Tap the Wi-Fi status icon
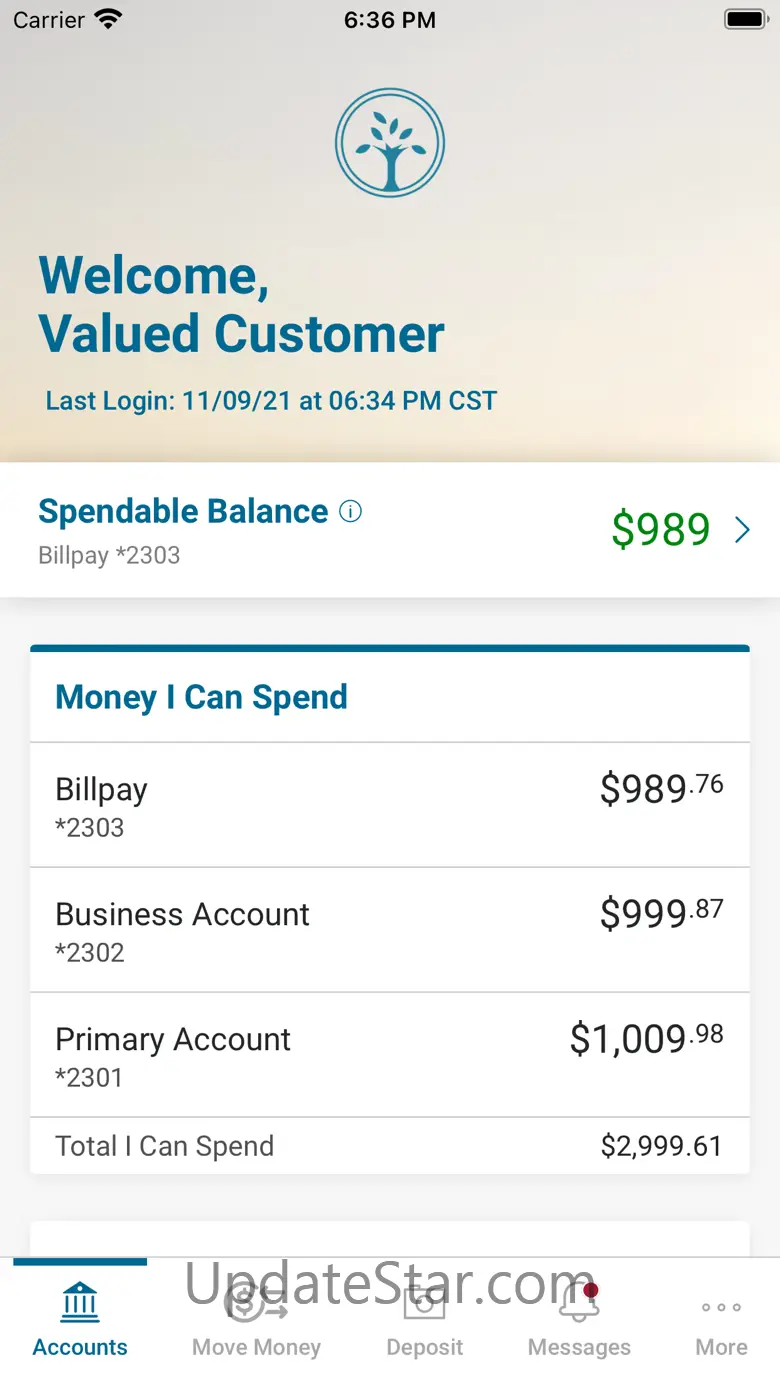780x1387 pixels. (107, 19)
